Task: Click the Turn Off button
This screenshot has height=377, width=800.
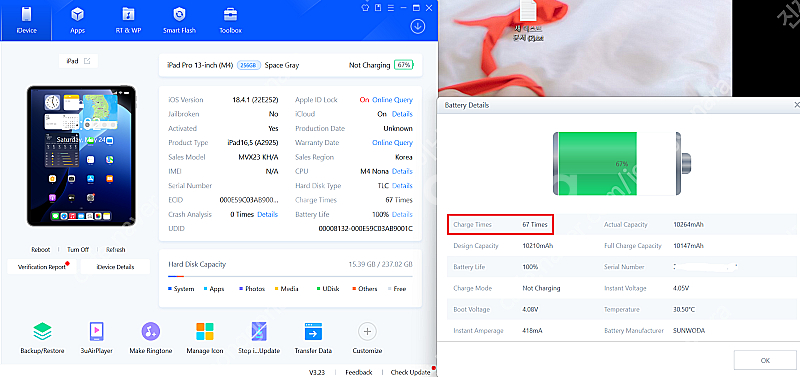Action: coord(78,249)
